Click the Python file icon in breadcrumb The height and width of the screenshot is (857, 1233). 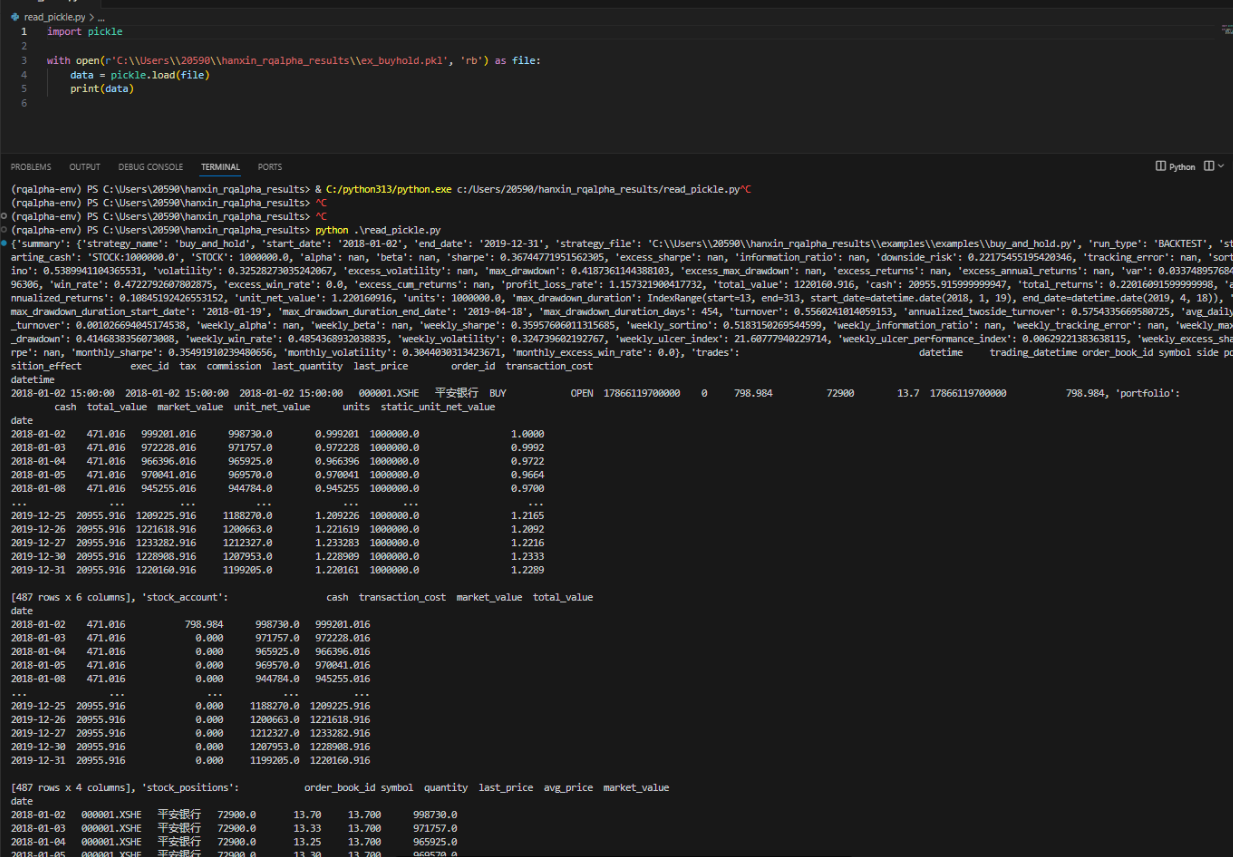pos(15,18)
